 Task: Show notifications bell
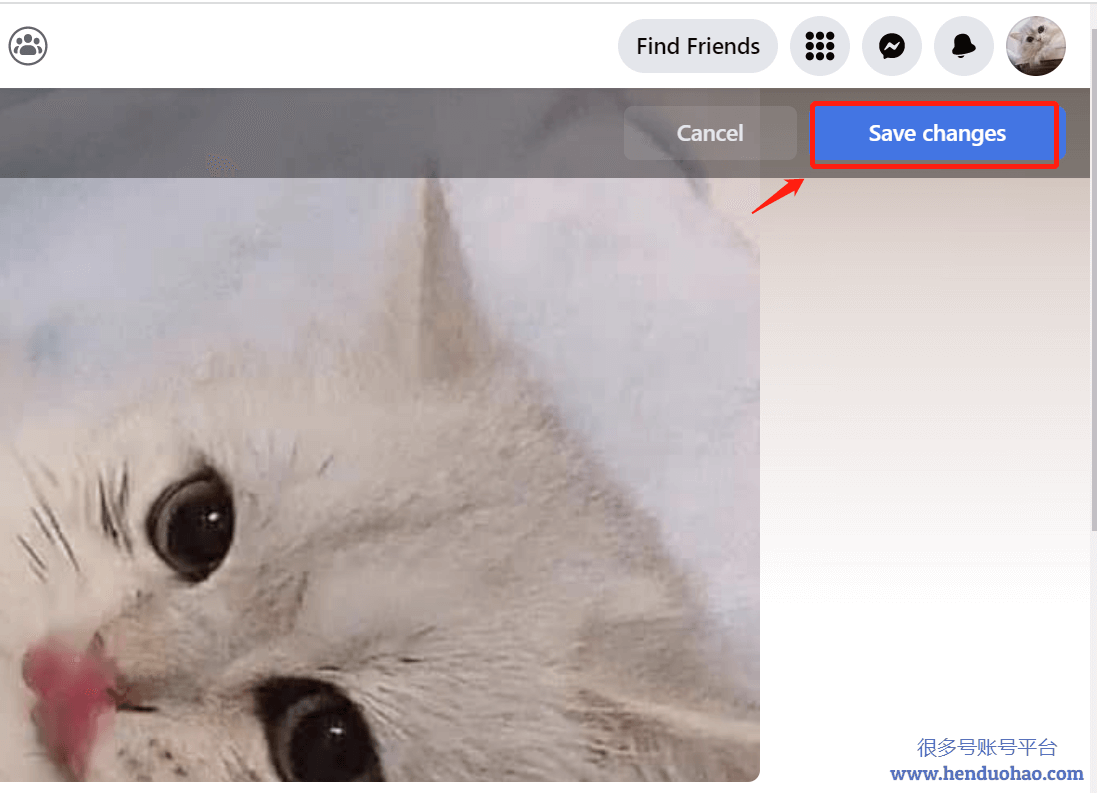964,46
